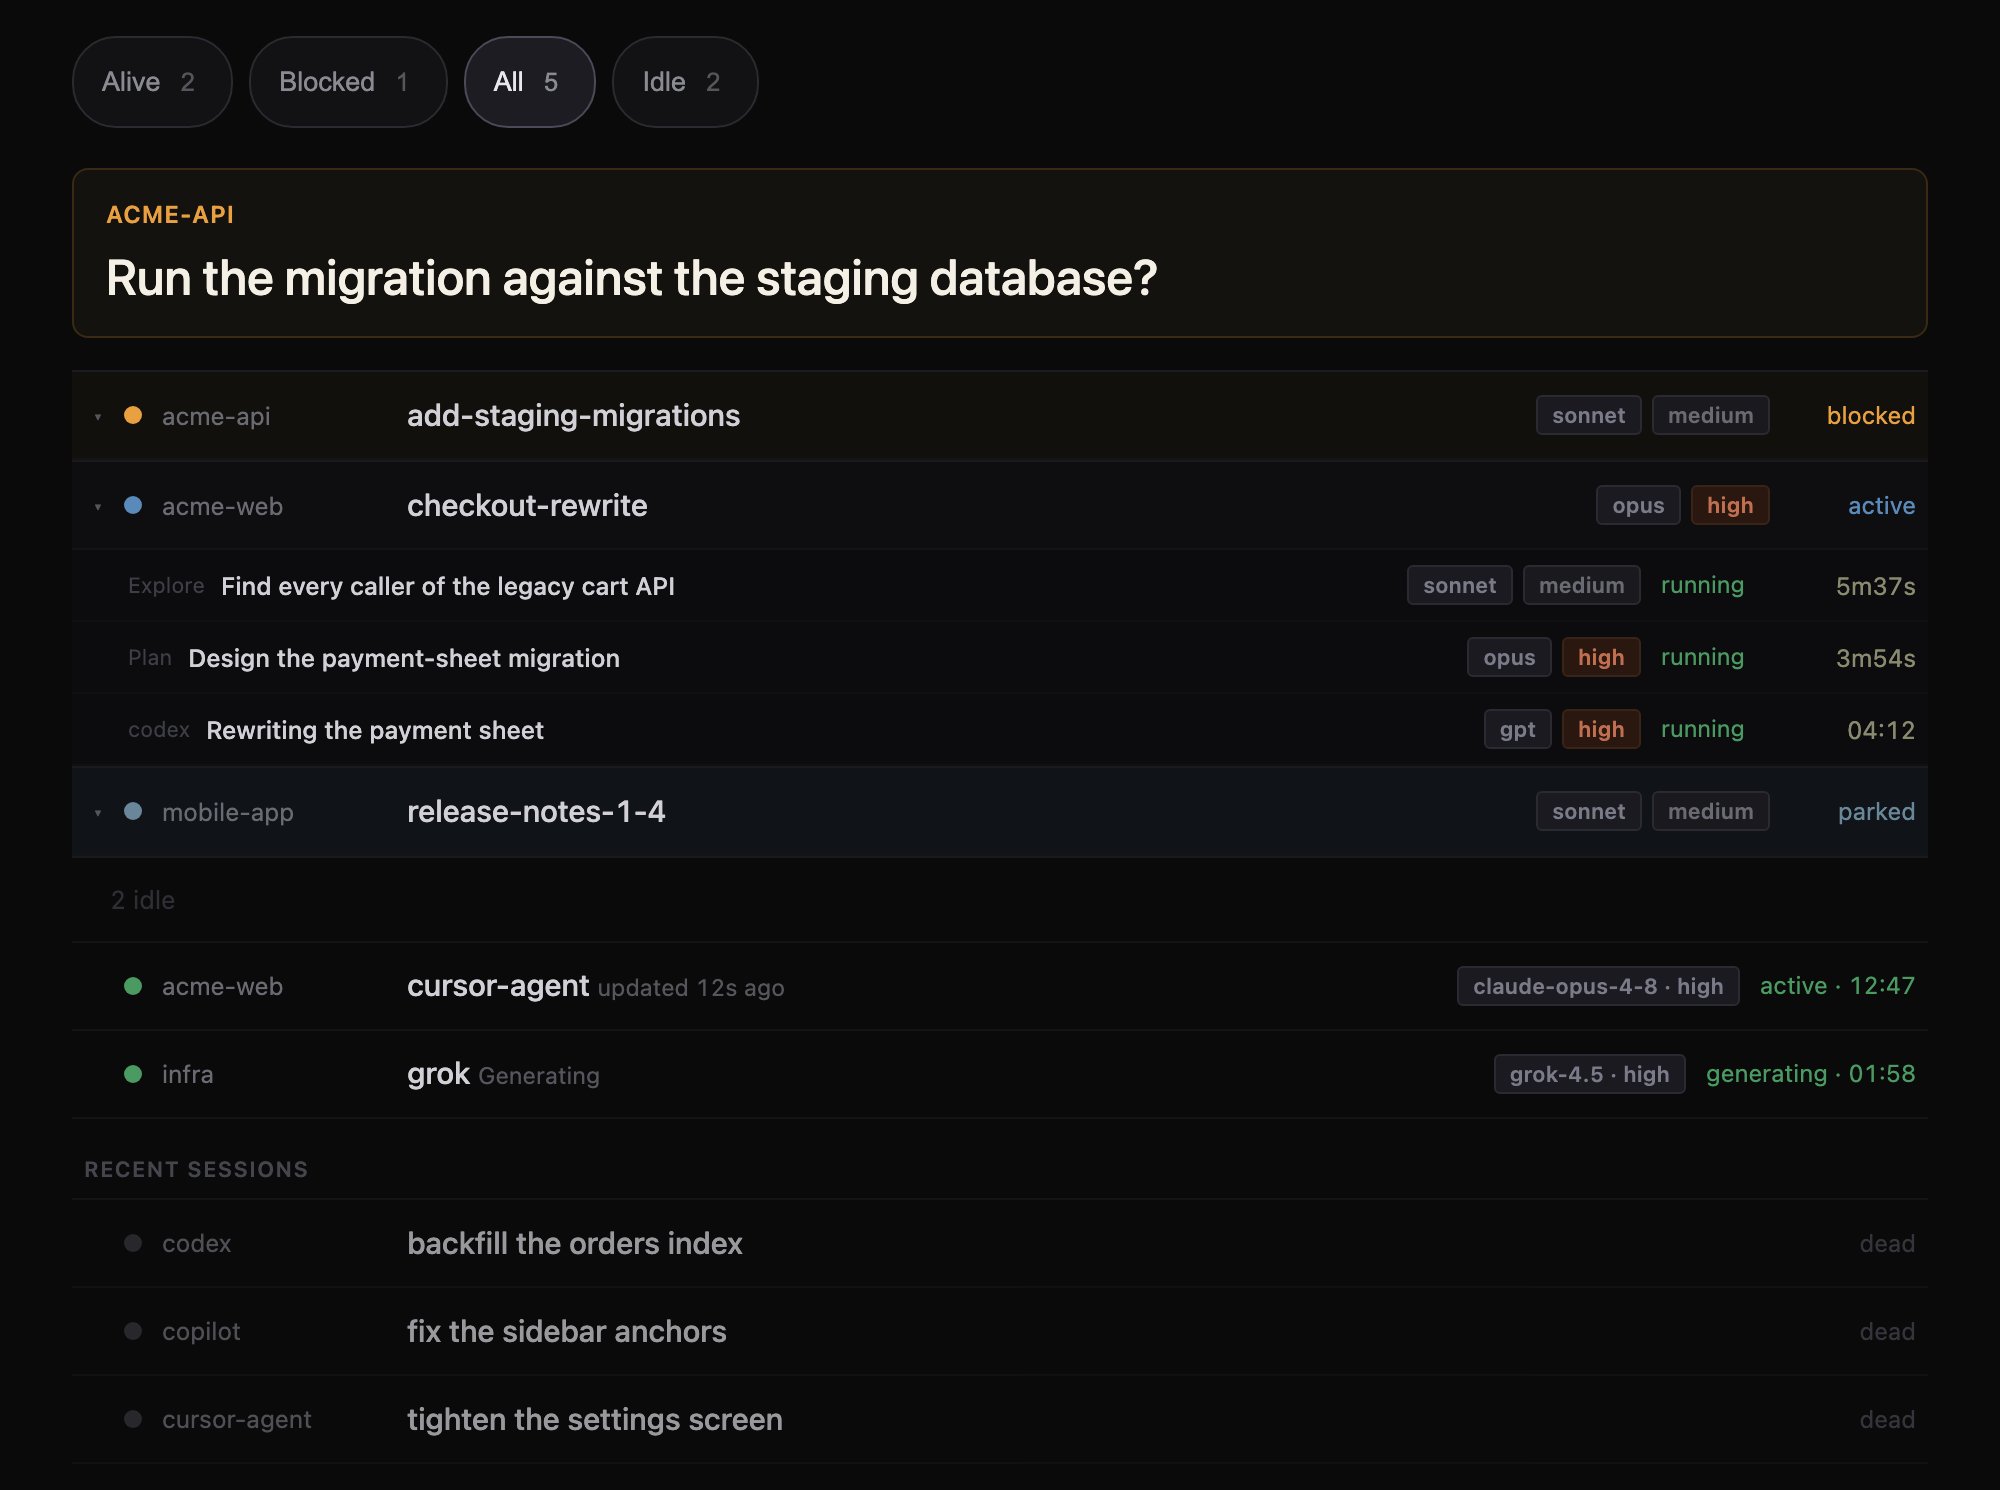Image resolution: width=2000 pixels, height=1490 pixels.
Task: Click the sonnet badge on Explore subtask
Action: coord(1460,585)
